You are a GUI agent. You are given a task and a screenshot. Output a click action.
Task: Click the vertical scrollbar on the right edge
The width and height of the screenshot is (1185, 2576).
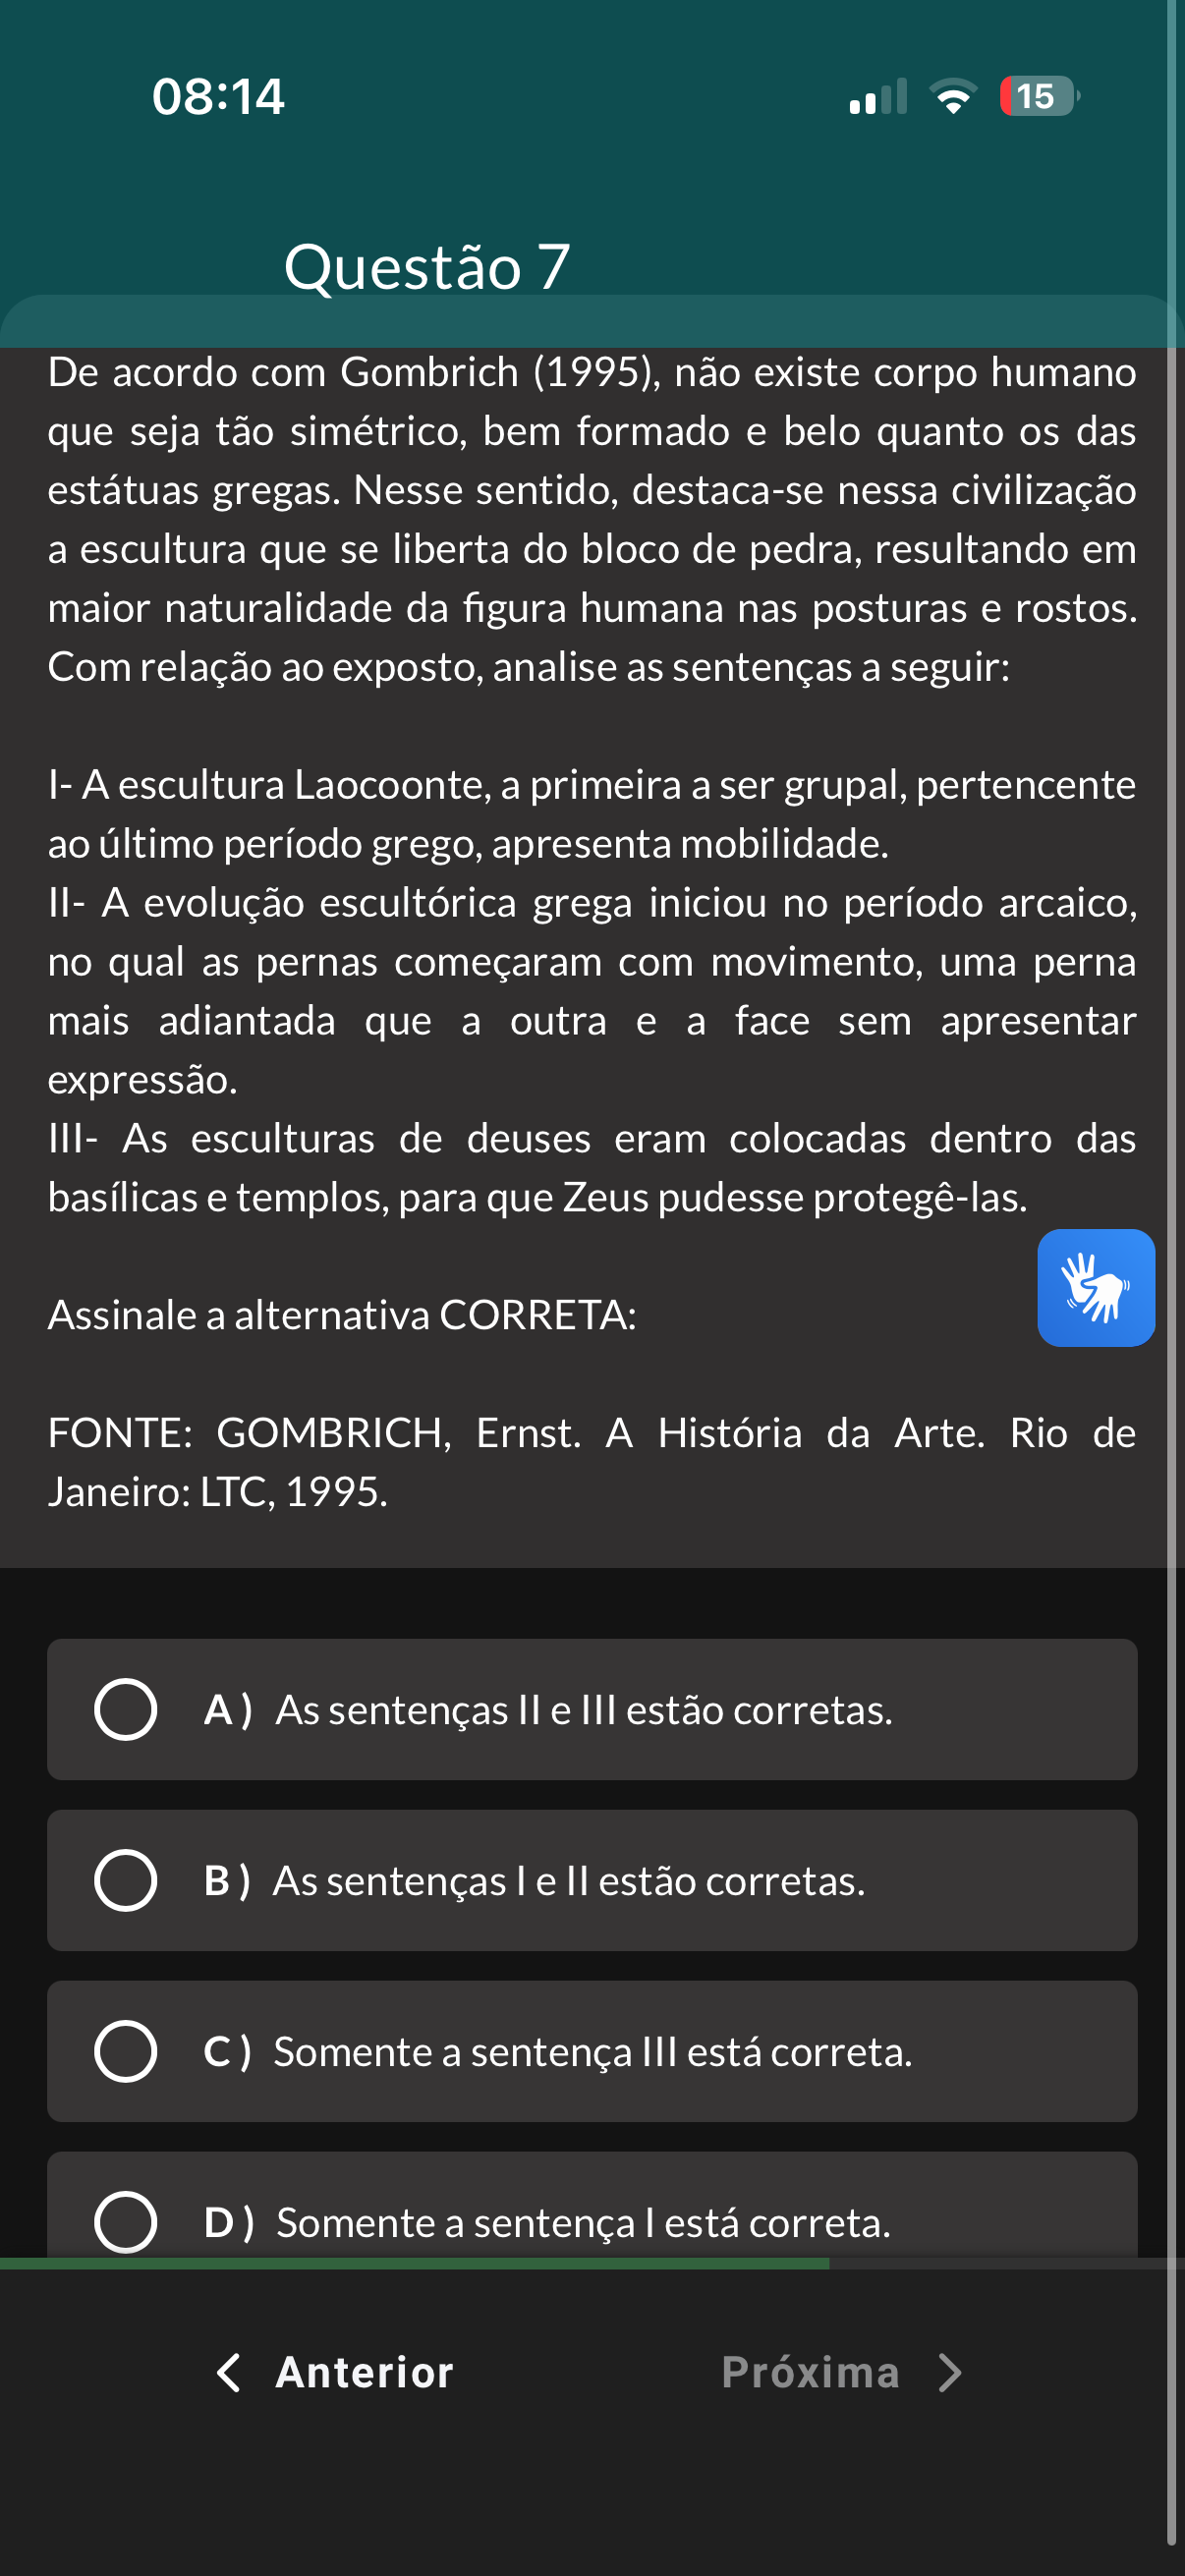tap(1171, 1200)
